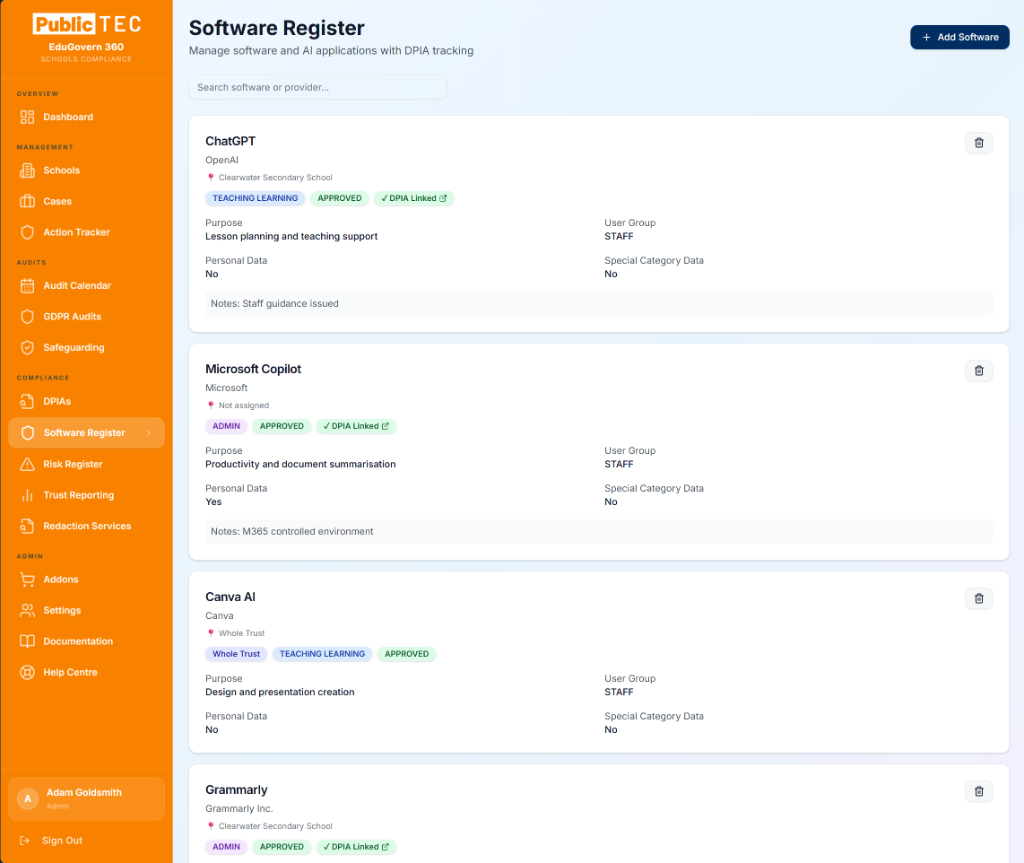Click the ADMIN tag on Grammarly
This screenshot has height=863, width=1024.
(226, 847)
